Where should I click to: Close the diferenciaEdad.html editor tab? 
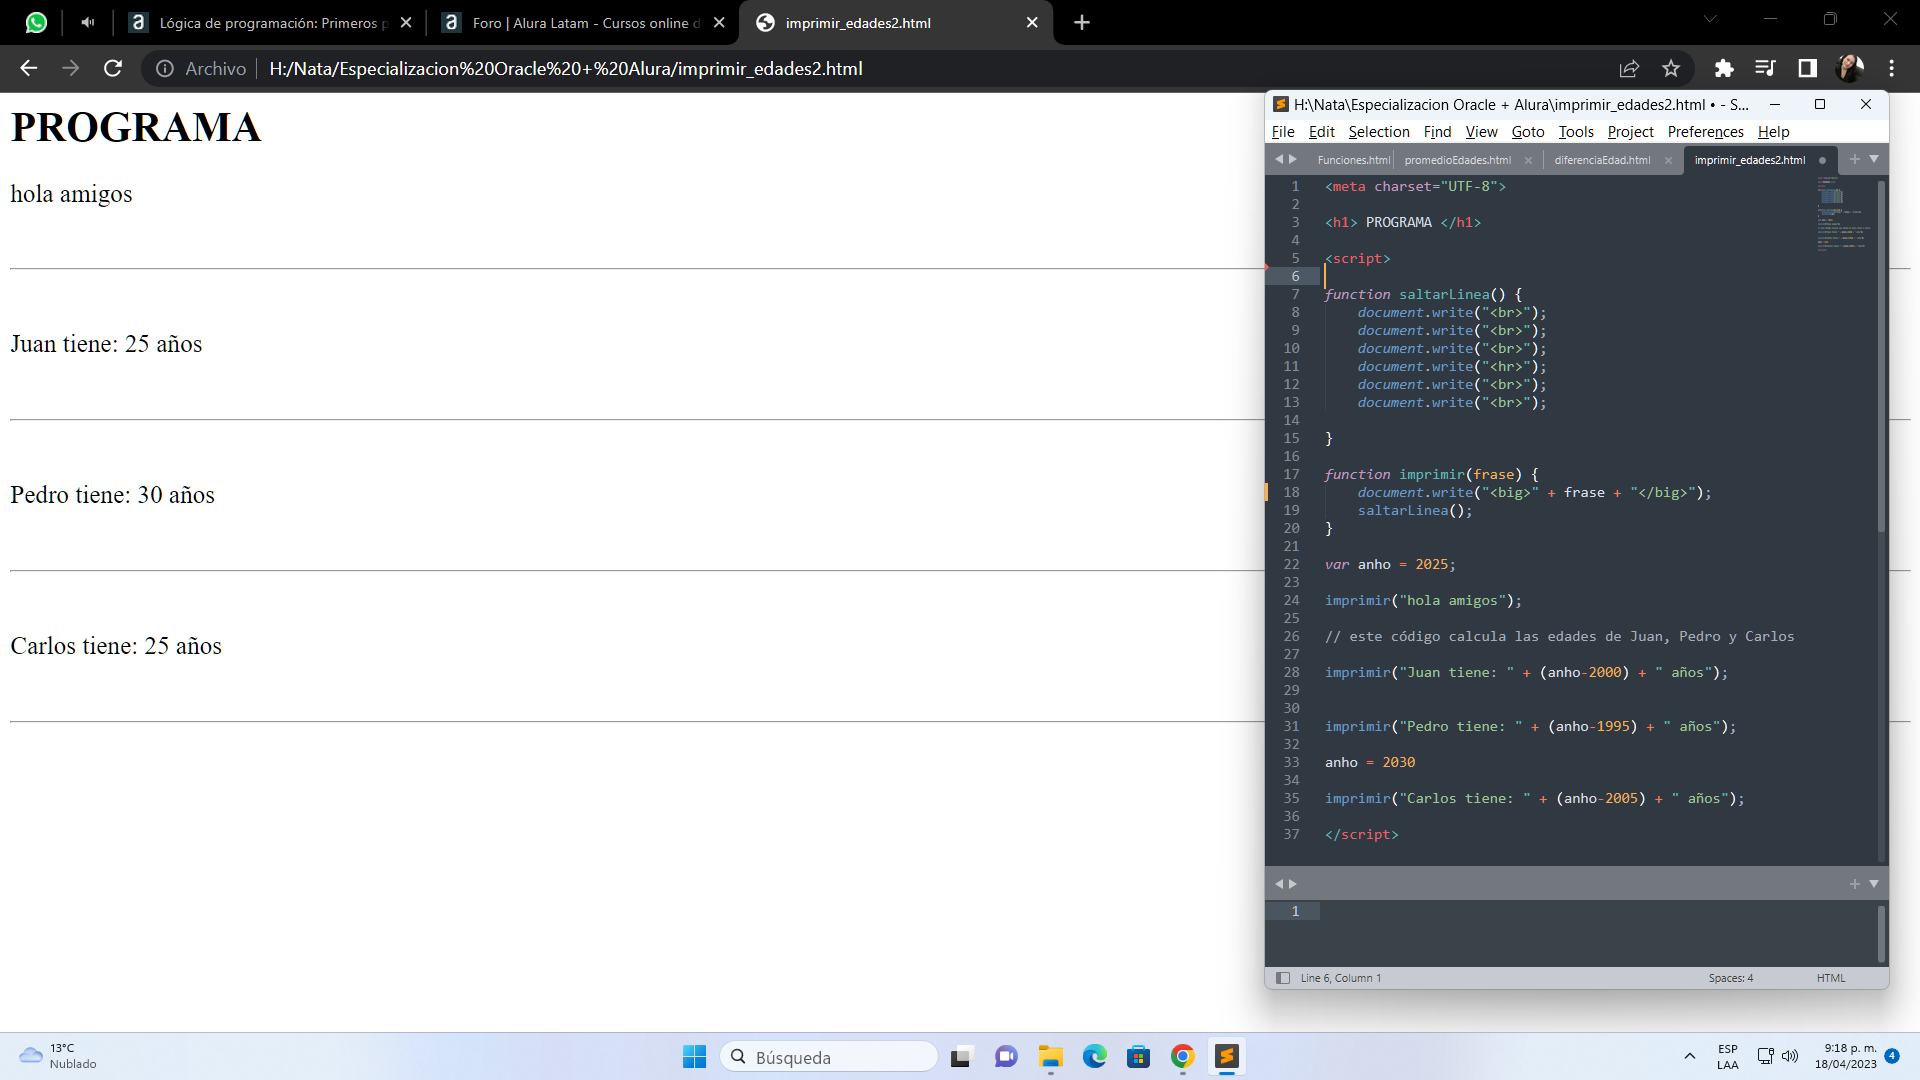1668,160
